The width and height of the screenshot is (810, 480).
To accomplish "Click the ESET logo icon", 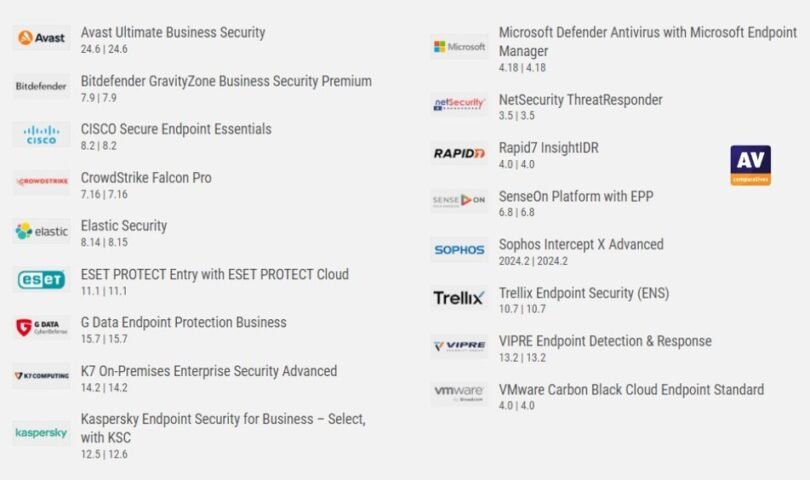I will (42, 280).
